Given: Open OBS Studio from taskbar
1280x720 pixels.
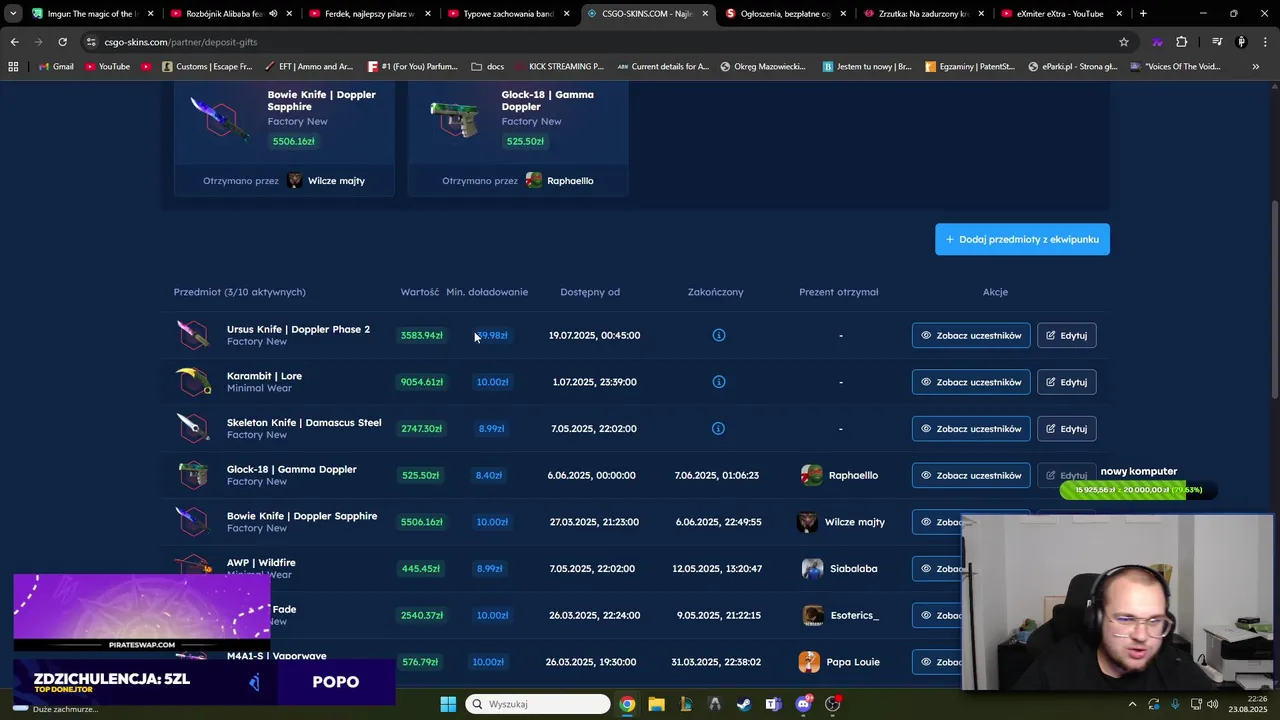Looking at the screenshot, I should pos(832,704).
